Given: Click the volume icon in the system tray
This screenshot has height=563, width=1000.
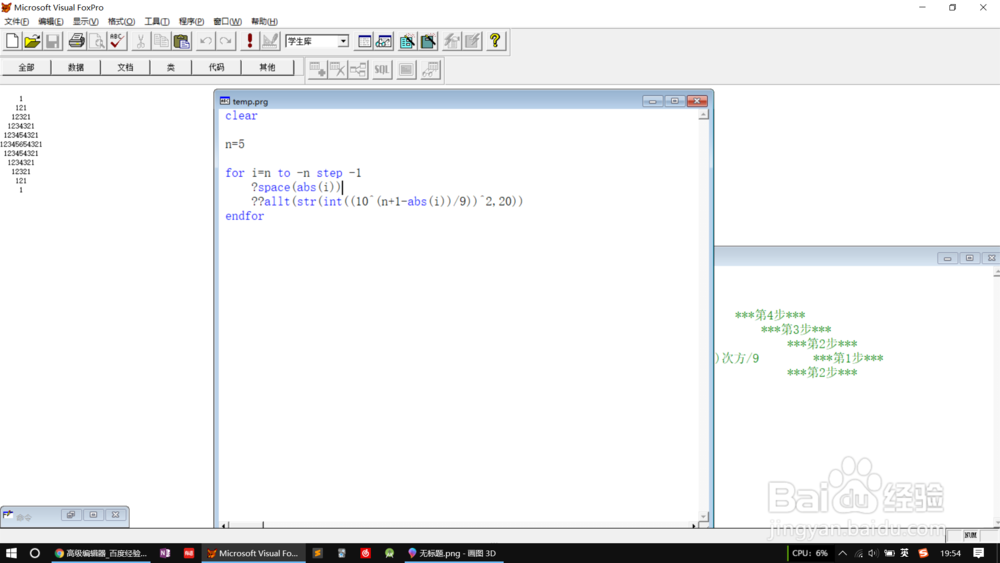Looking at the screenshot, I should 873,553.
